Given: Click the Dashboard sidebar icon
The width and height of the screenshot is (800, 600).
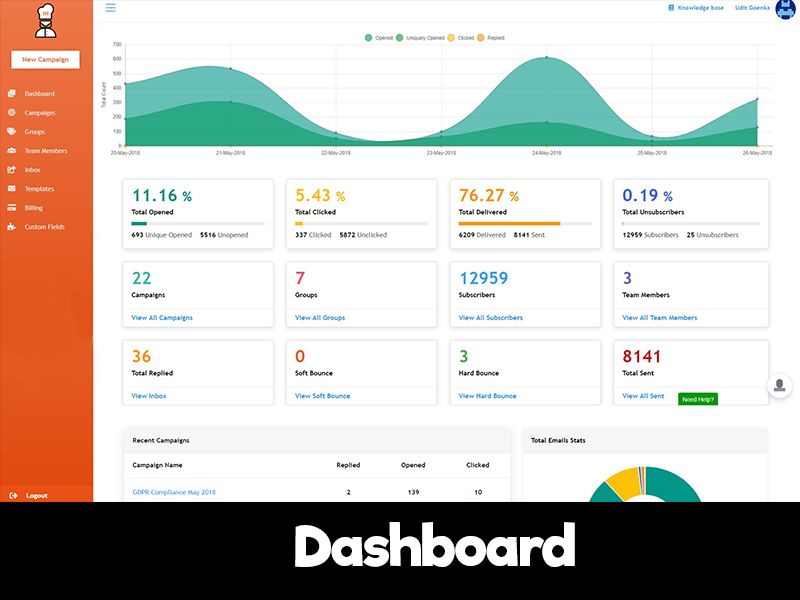Looking at the screenshot, I should 12,93.
